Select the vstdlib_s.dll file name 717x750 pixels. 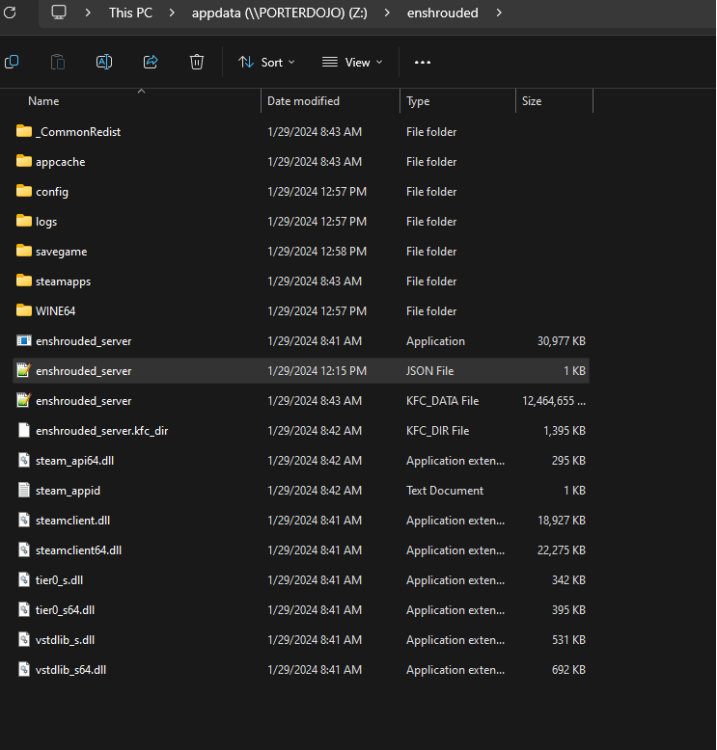point(65,640)
